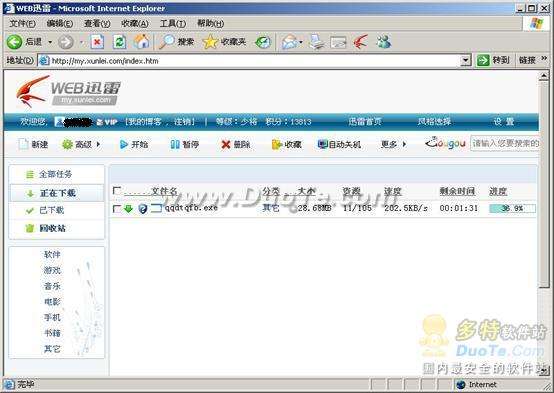Viewport: 554px width, 393px height.
Task: Click 转到 Go button
Action: coord(493,60)
